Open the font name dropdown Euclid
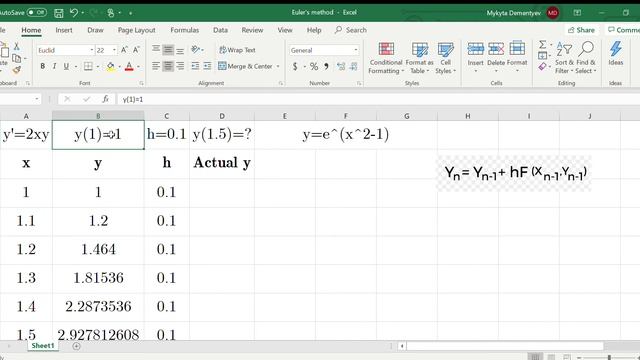This screenshot has height=360, width=640. pos(91,50)
